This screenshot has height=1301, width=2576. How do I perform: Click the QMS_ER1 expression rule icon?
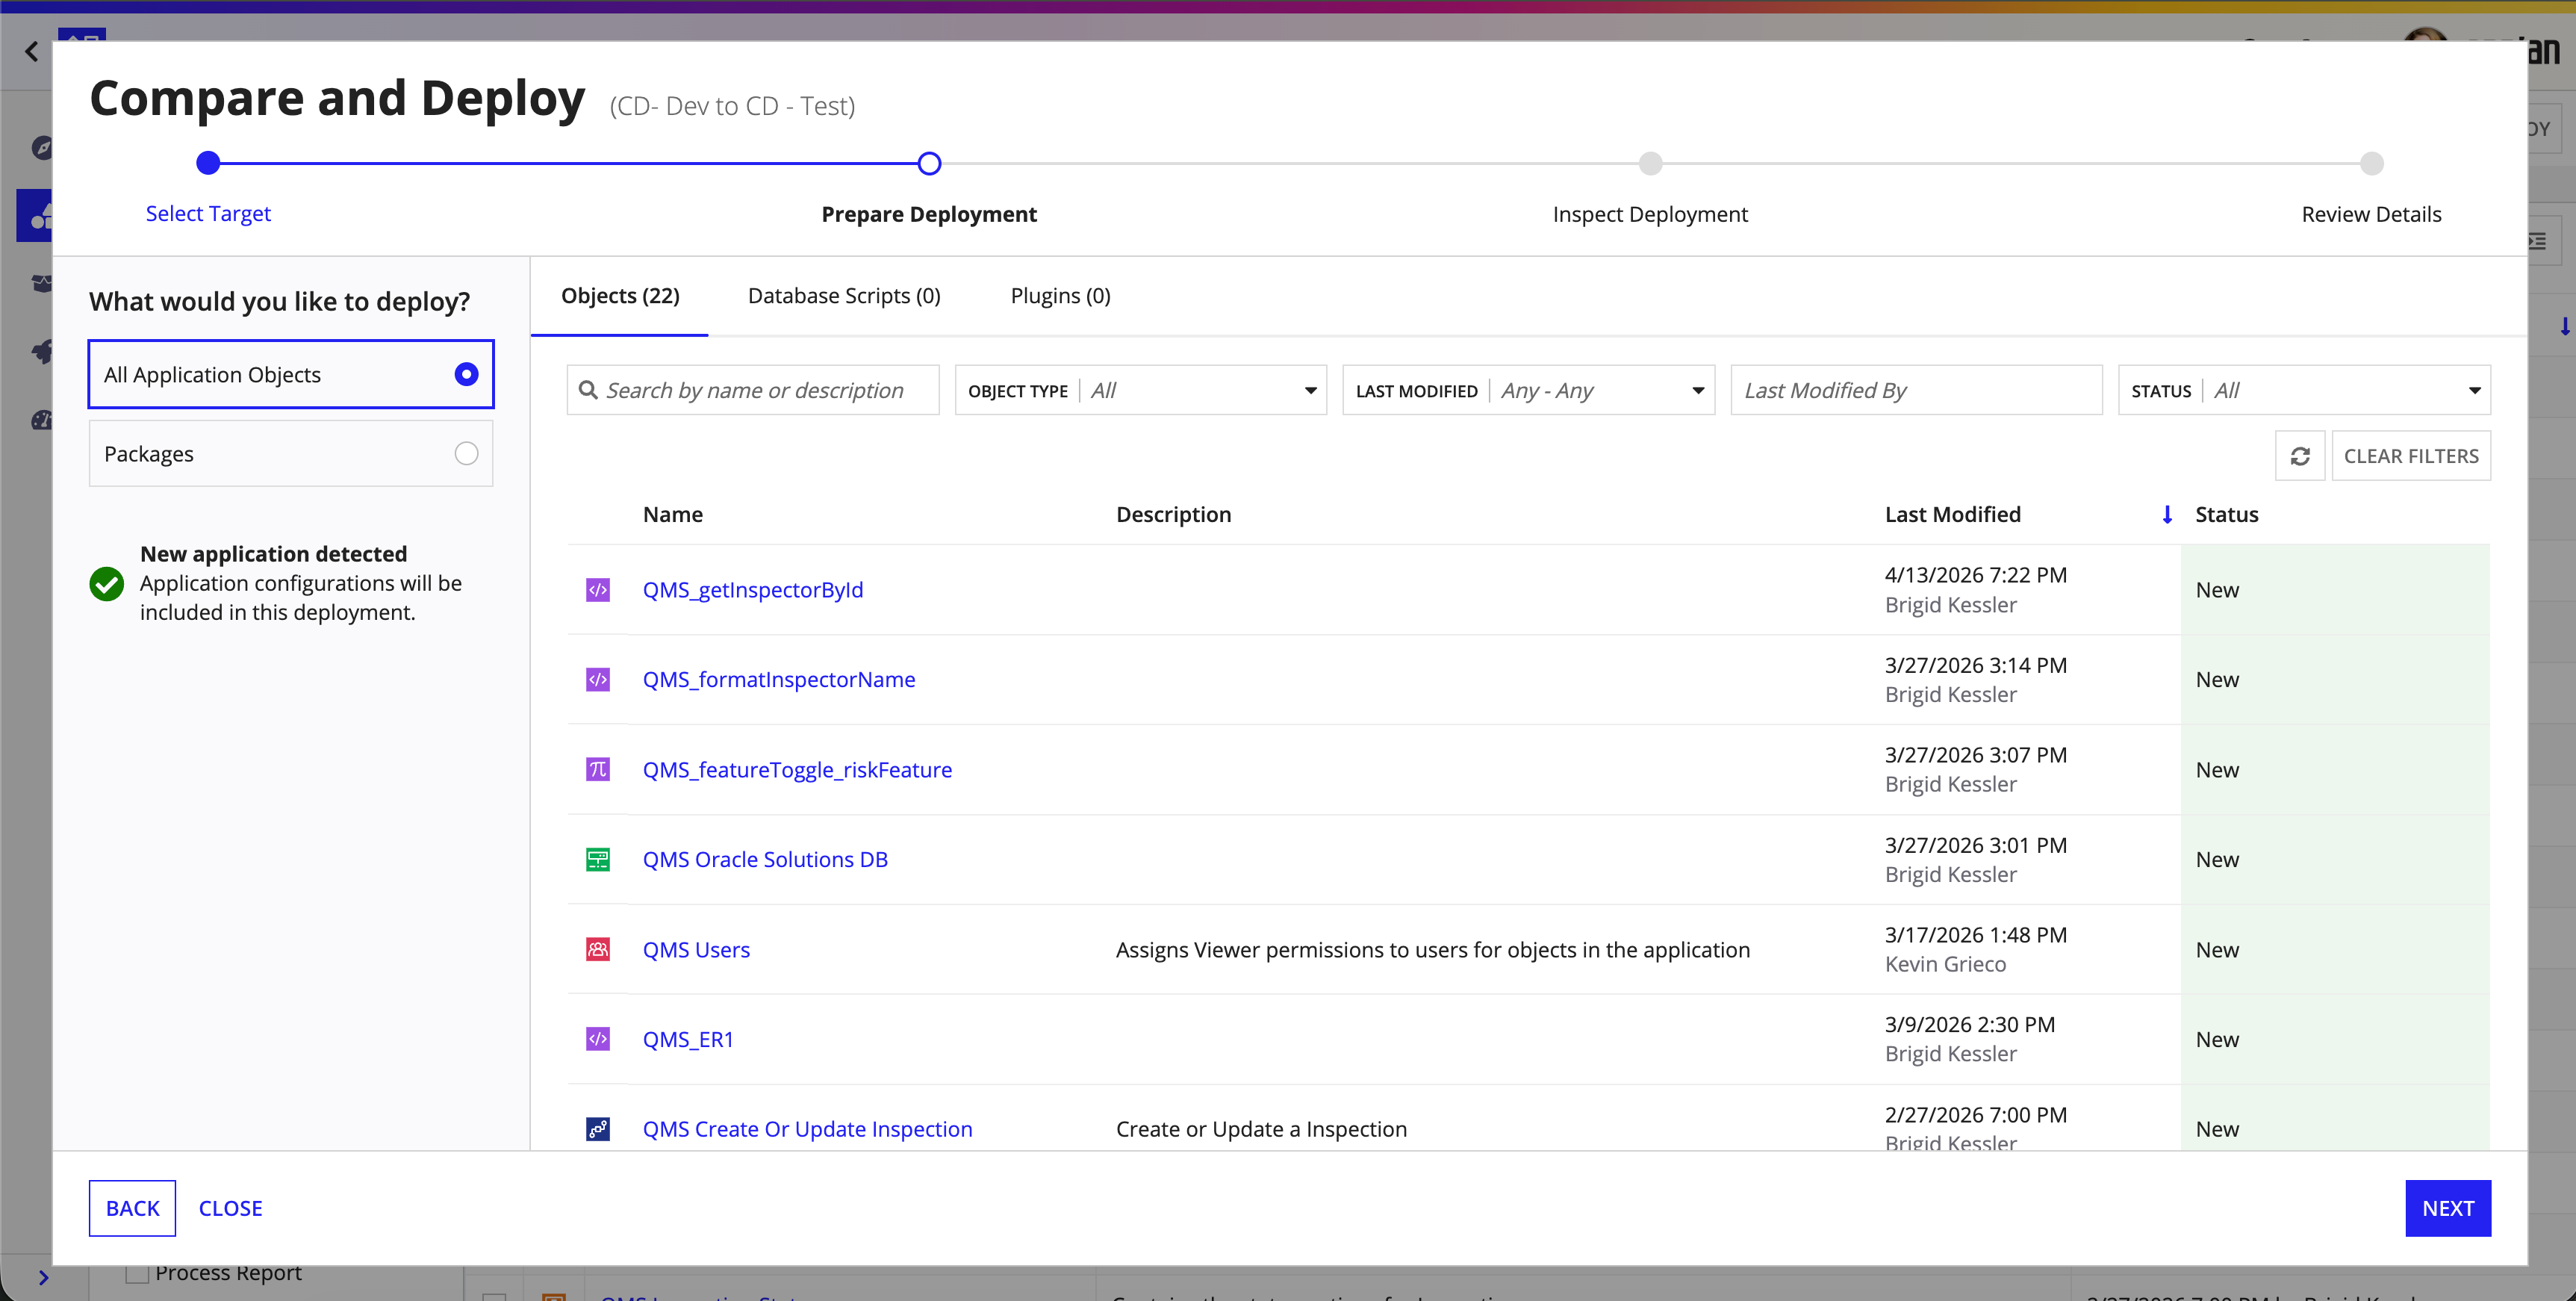point(597,1039)
